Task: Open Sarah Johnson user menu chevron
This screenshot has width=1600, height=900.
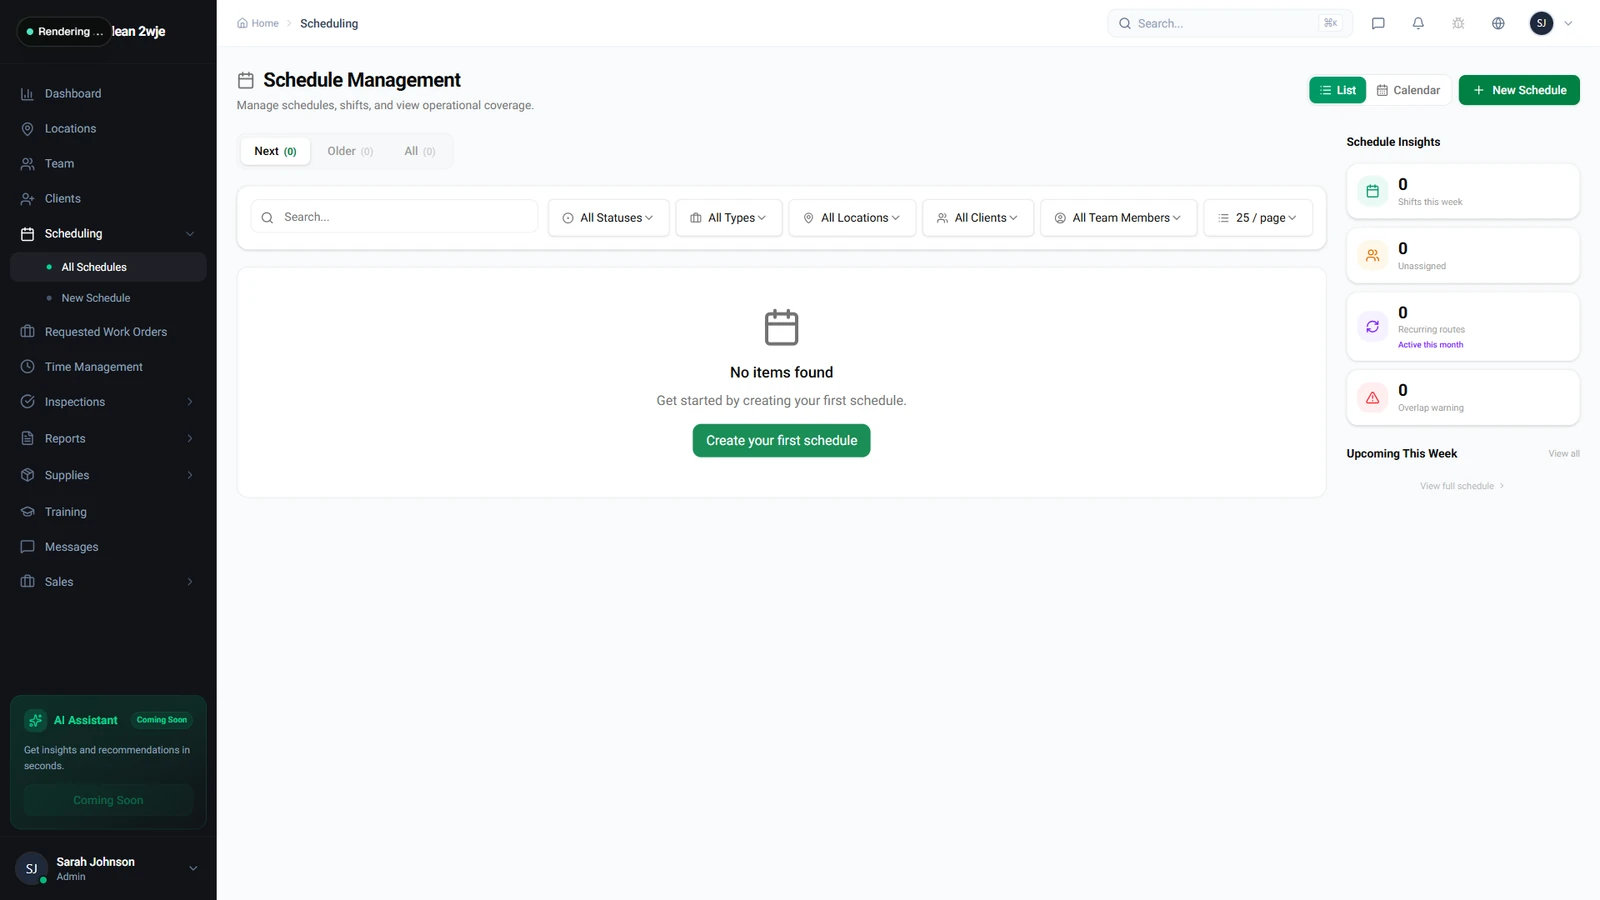Action: pos(193,868)
